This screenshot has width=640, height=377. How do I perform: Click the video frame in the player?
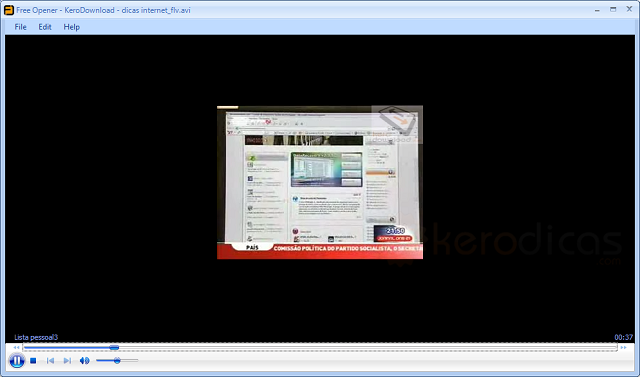(320, 182)
